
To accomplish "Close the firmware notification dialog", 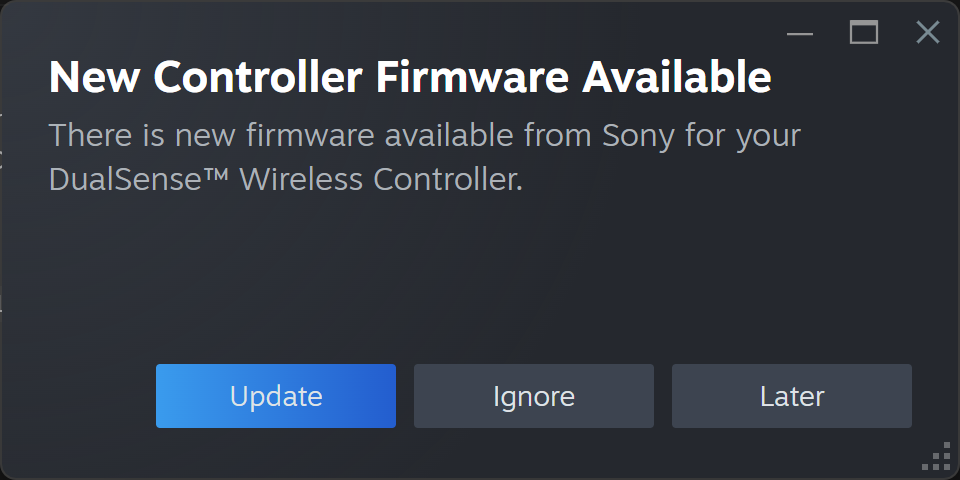I will pyautogui.click(x=928, y=33).
